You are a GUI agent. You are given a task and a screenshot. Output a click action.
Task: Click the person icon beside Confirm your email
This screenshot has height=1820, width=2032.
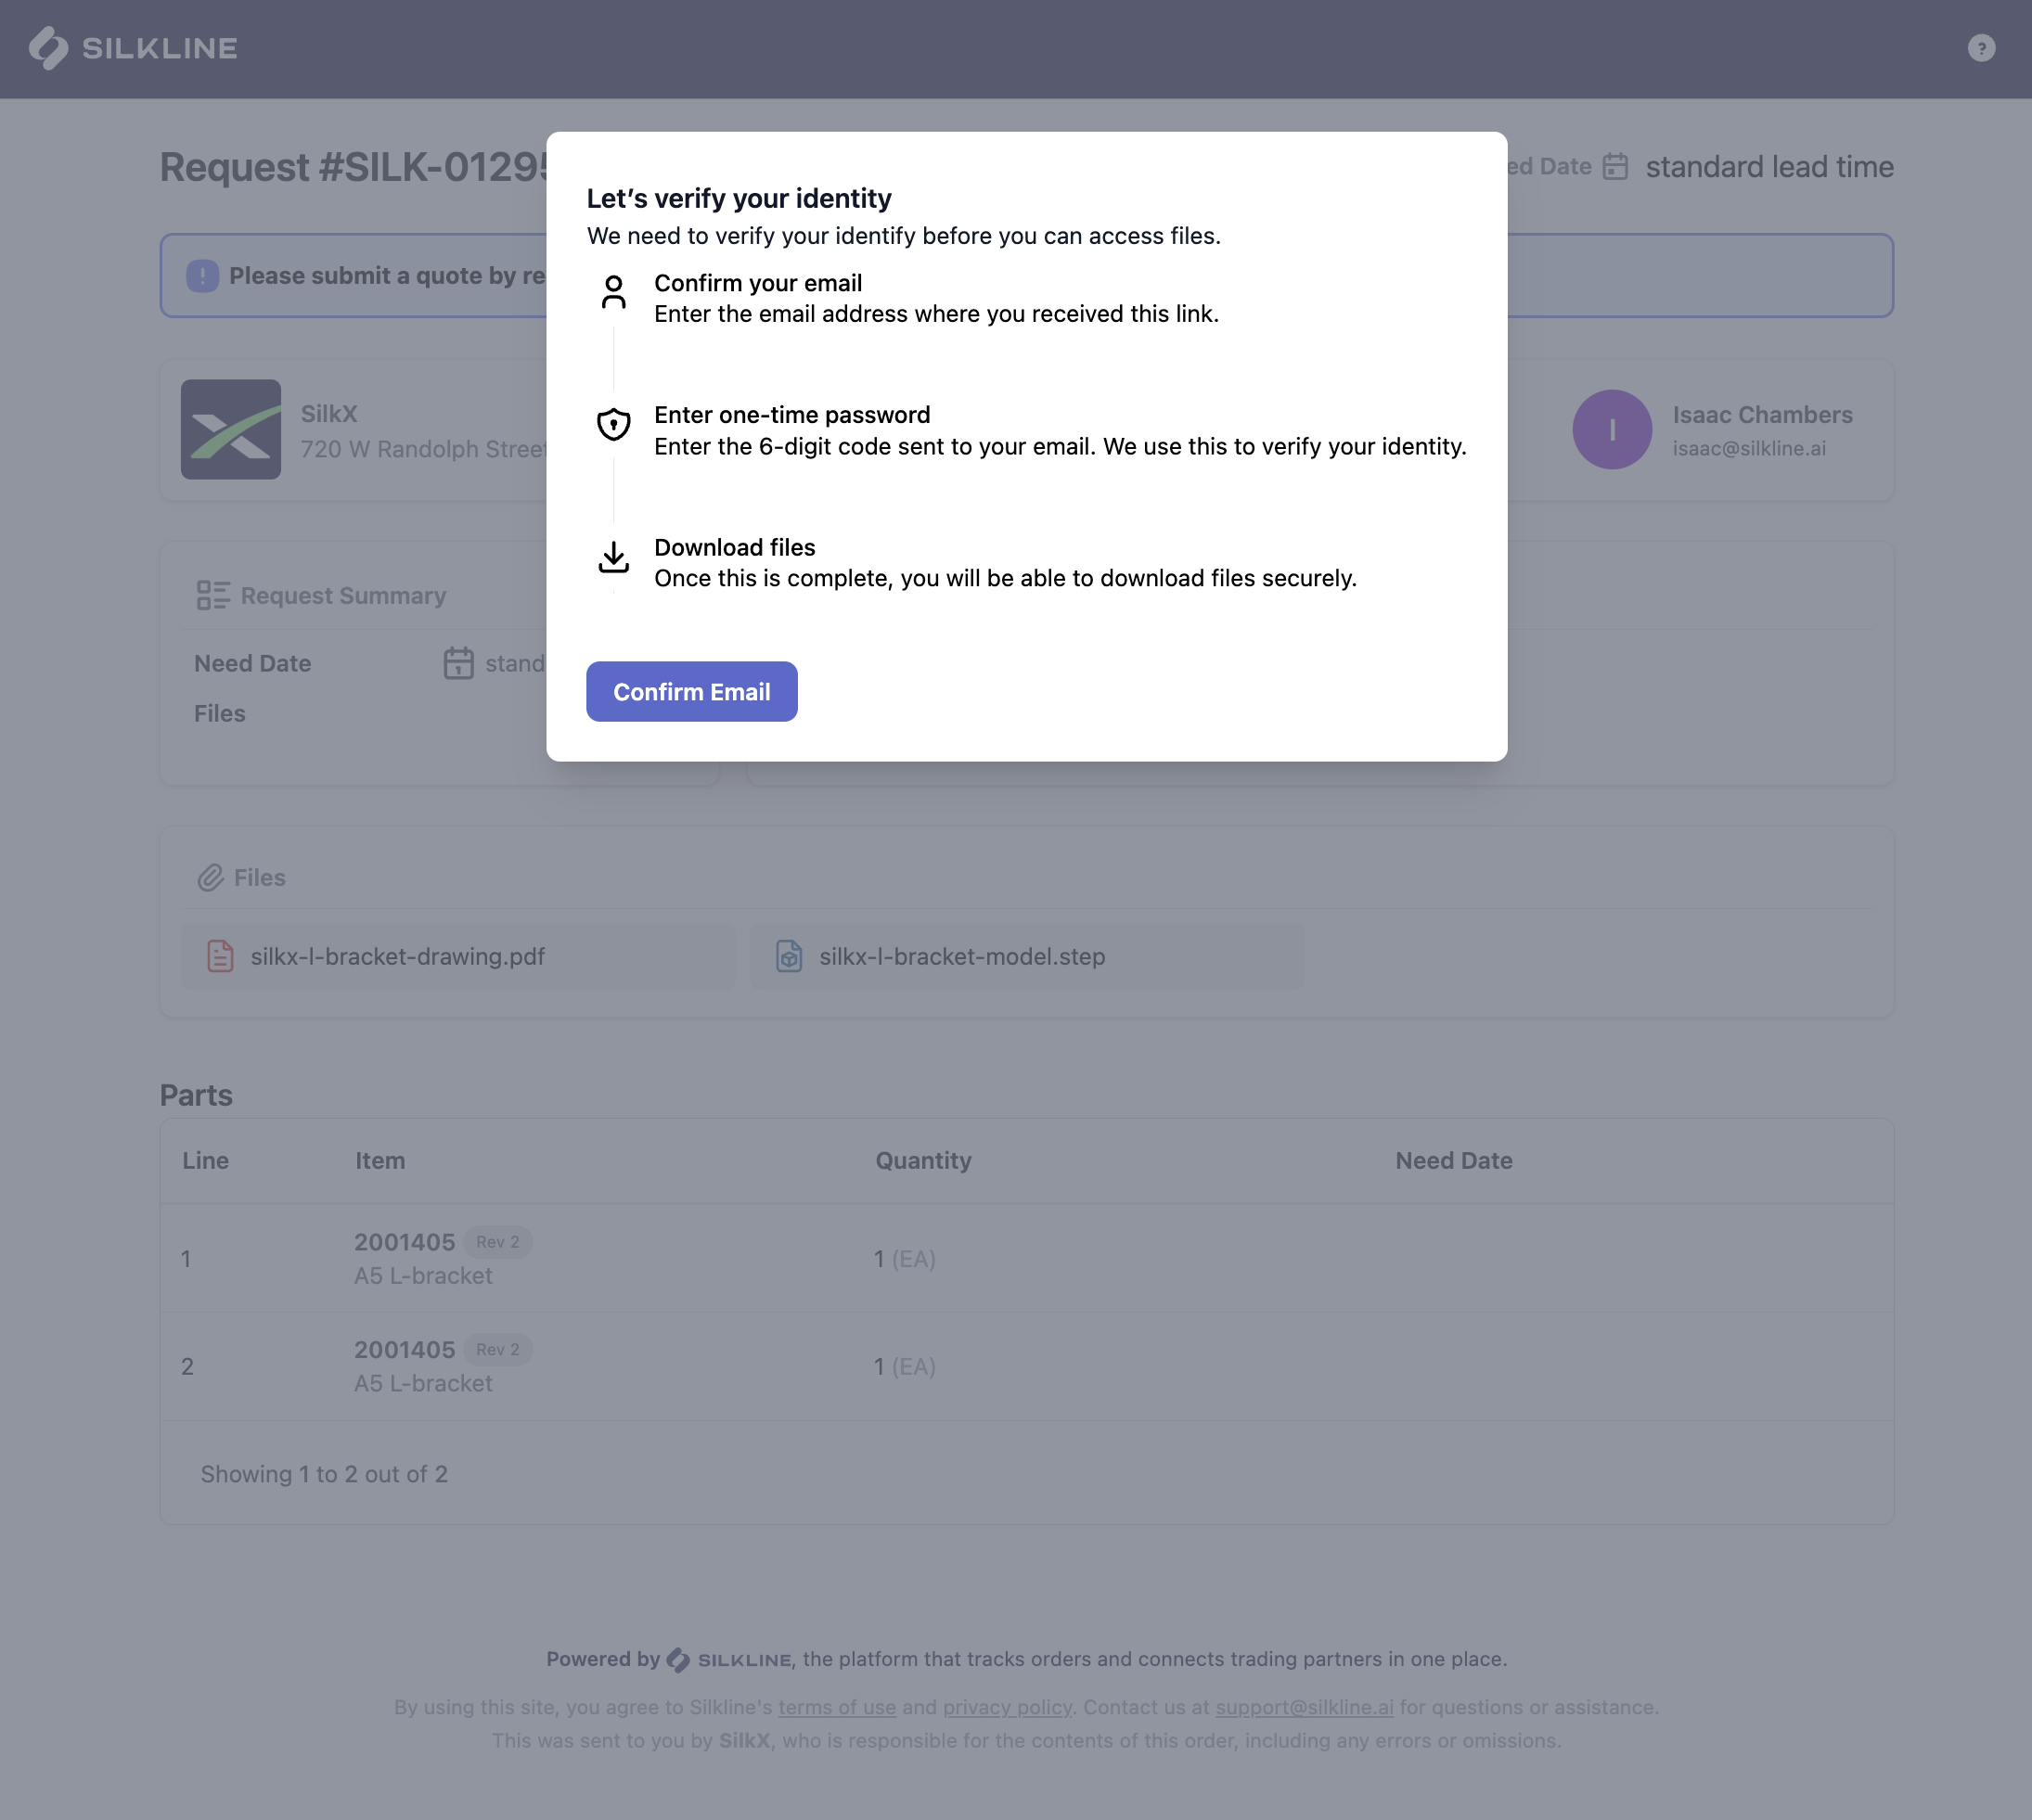point(613,292)
